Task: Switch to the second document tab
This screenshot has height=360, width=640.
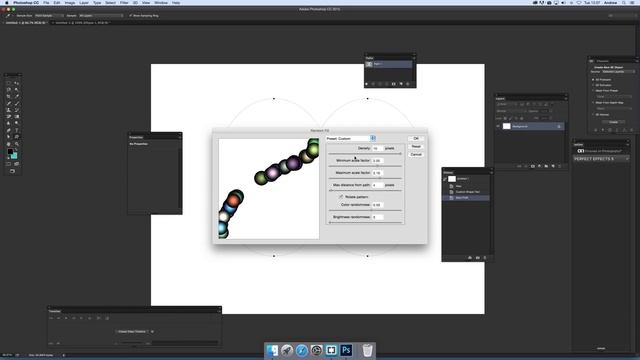Action: coord(81,22)
